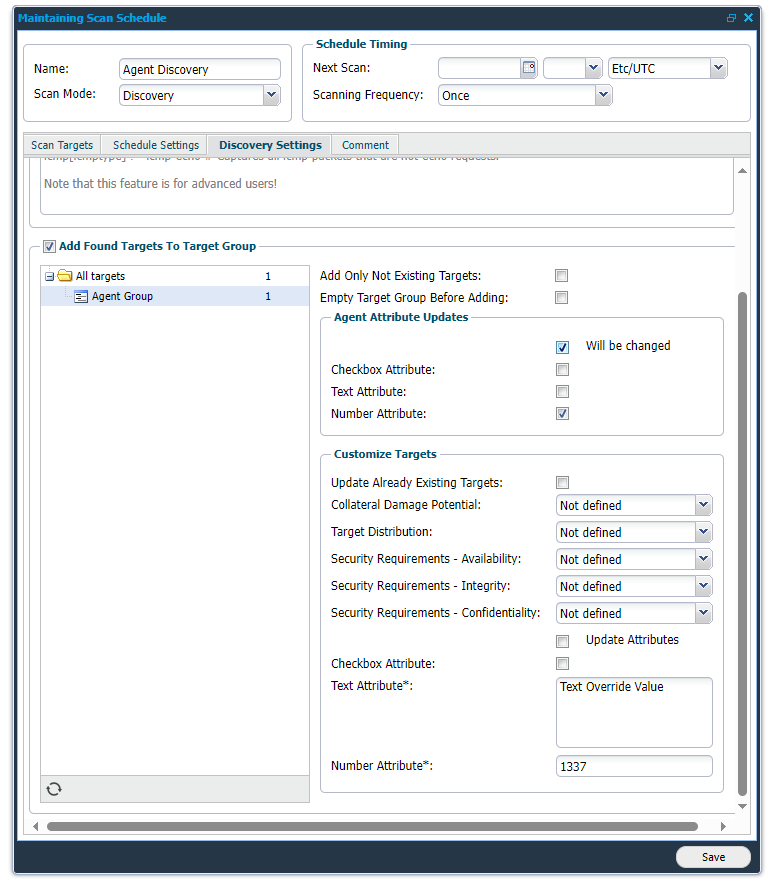Click the refresh icon below target tree
The image size is (775, 881).
click(54, 789)
